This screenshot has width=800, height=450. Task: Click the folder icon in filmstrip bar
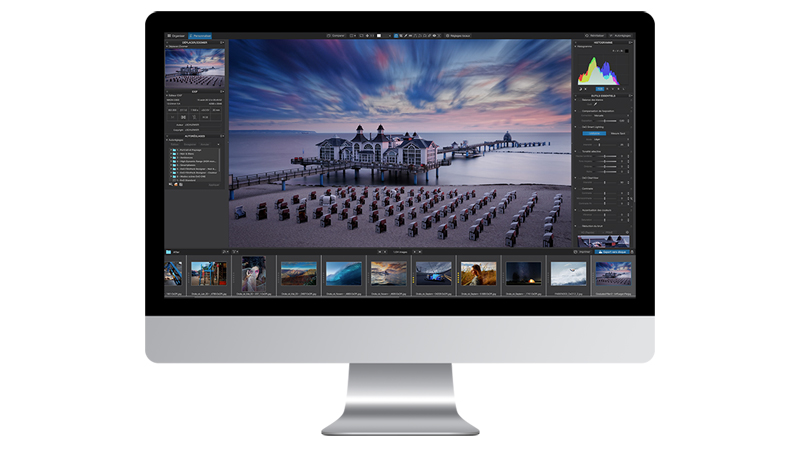click(170, 251)
